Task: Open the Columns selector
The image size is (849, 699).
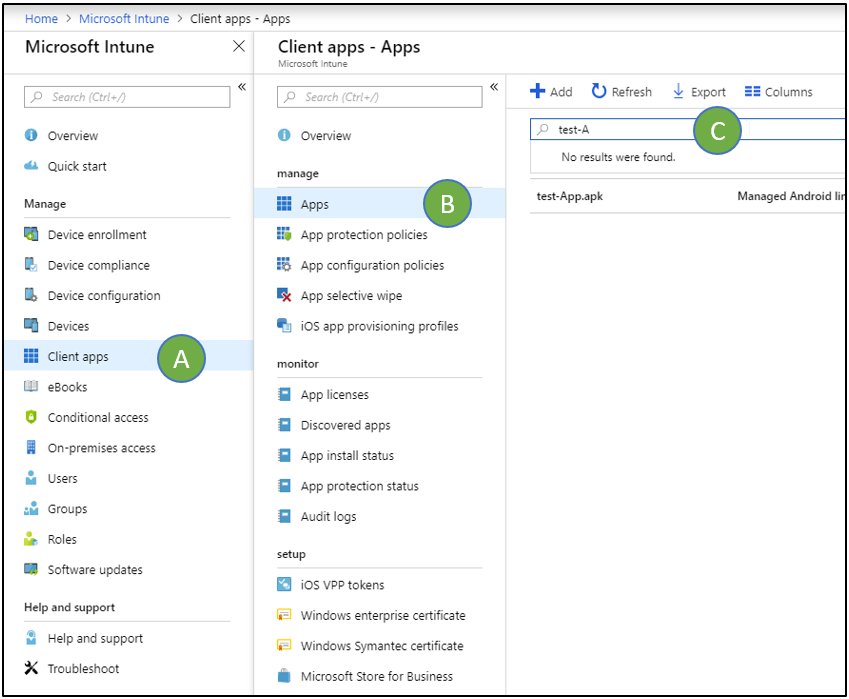Action: tap(778, 91)
